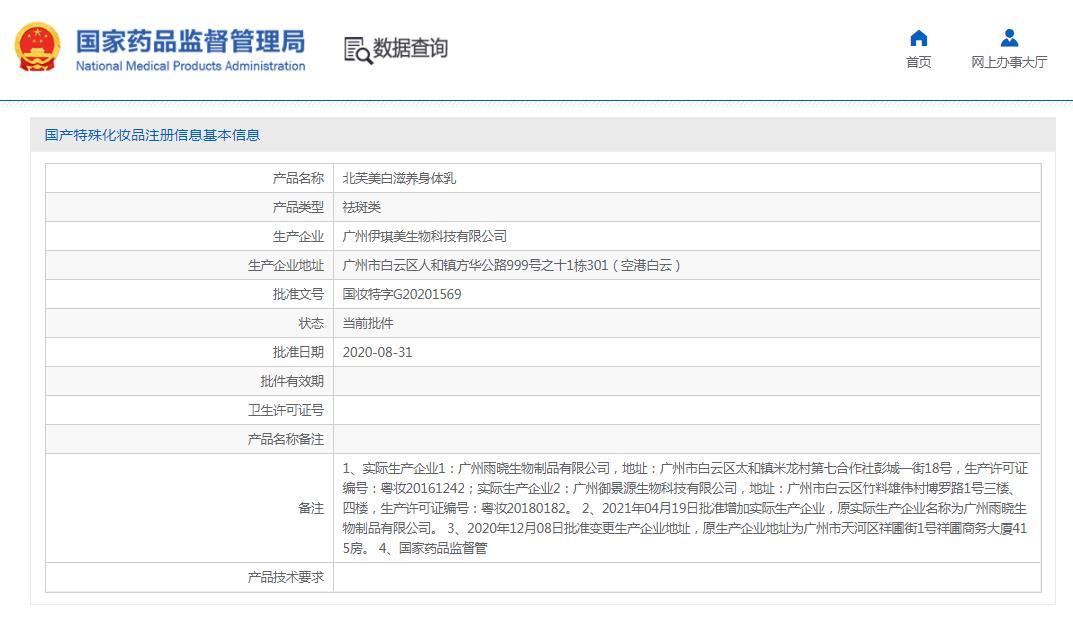Click approval number 国妆特字G20201569
Screen dimensions: 1073x617
402,294
